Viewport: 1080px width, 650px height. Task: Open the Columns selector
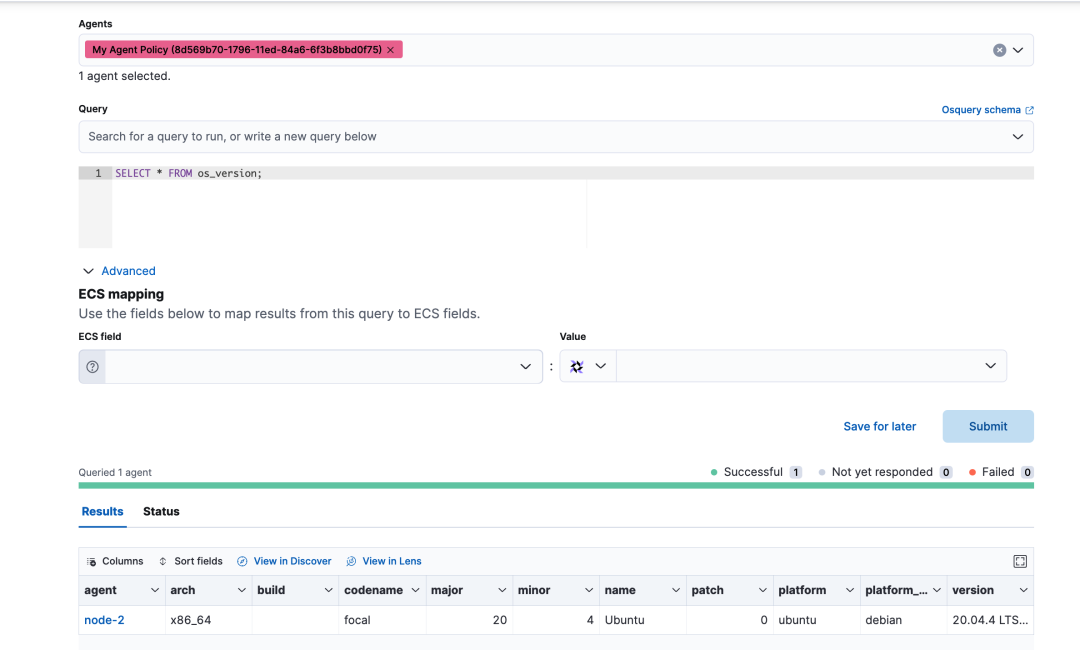tap(115, 561)
